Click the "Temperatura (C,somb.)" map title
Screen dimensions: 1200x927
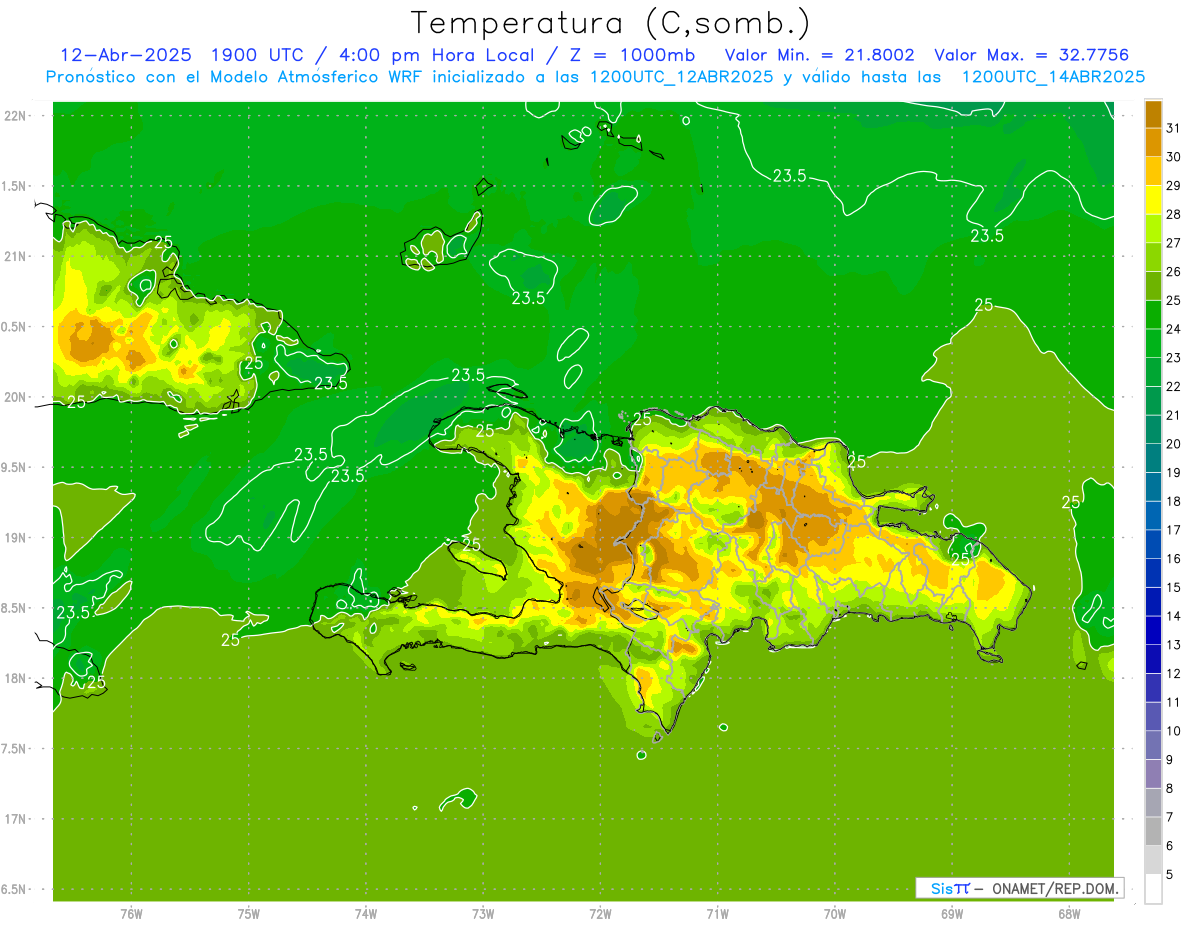pos(610,23)
